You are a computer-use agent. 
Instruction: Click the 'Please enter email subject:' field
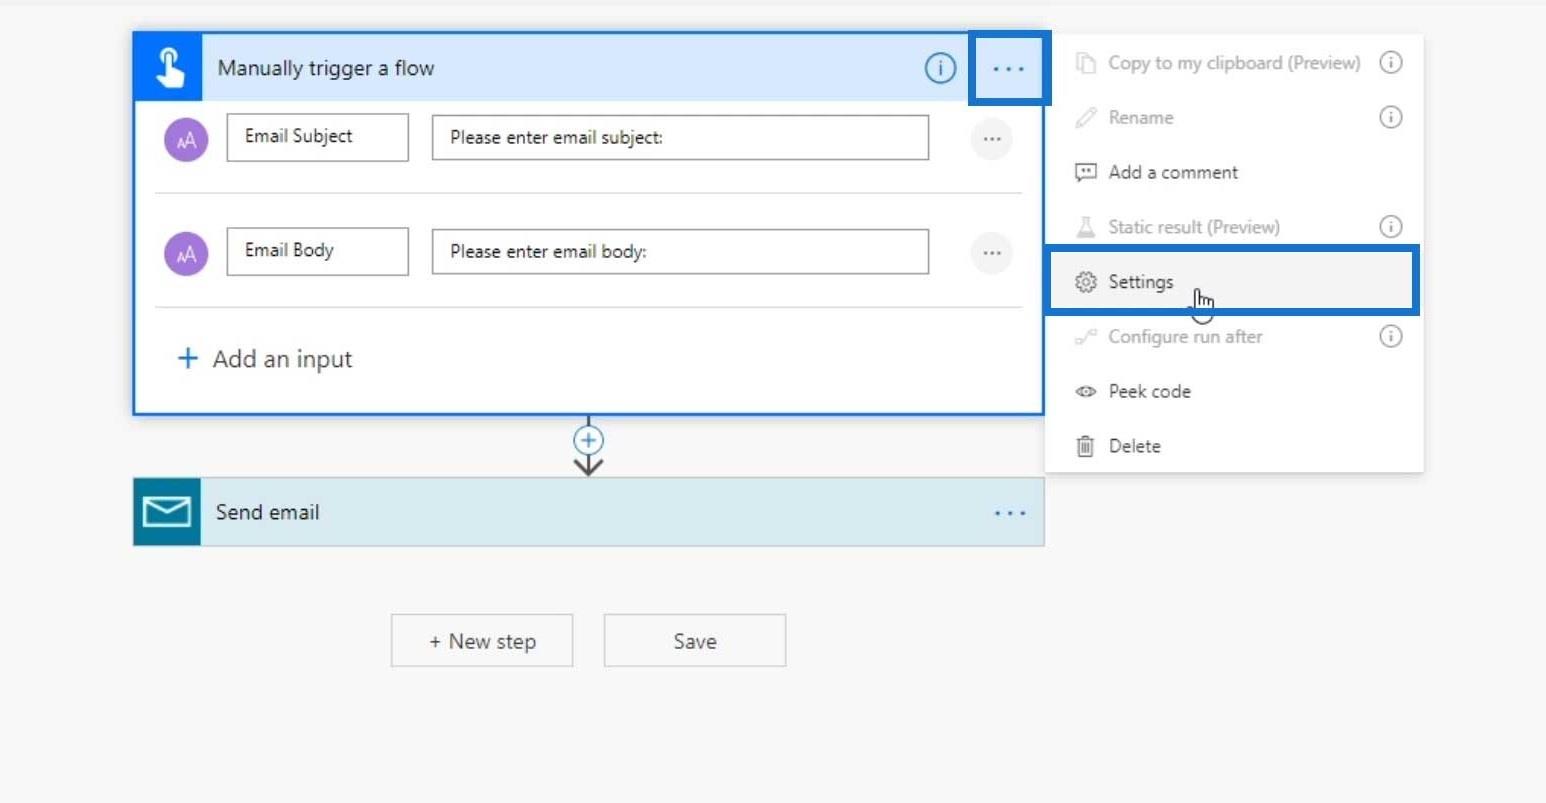point(680,138)
